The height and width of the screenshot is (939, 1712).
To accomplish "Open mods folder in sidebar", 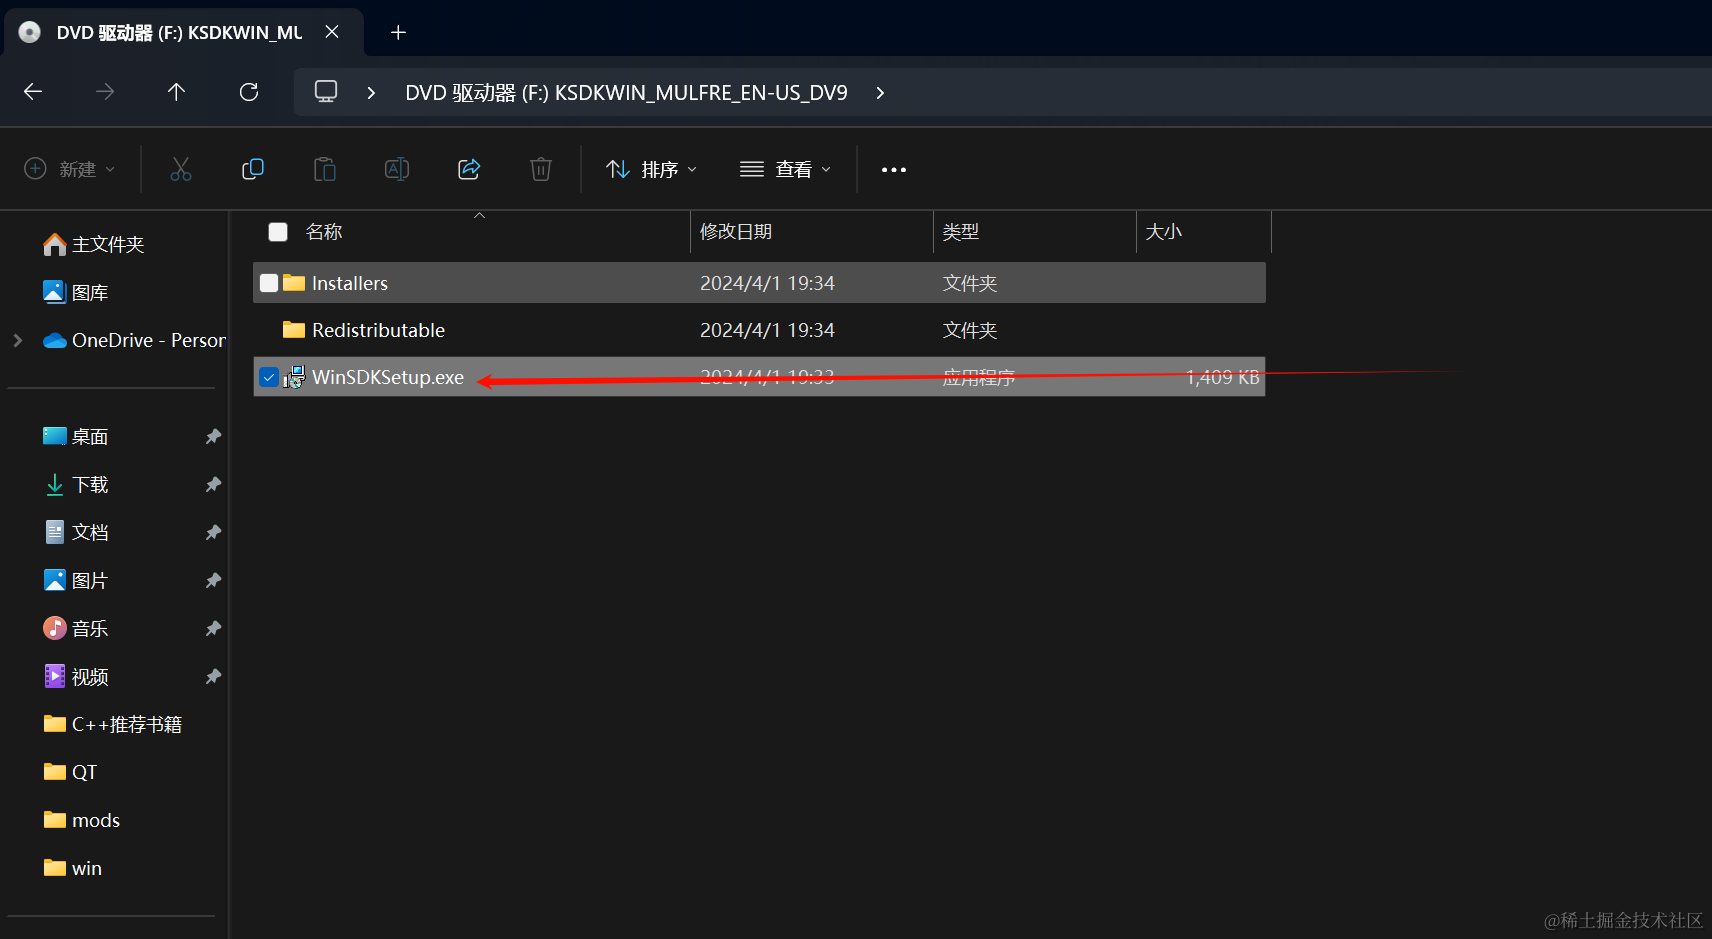I will [x=82, y=820].
